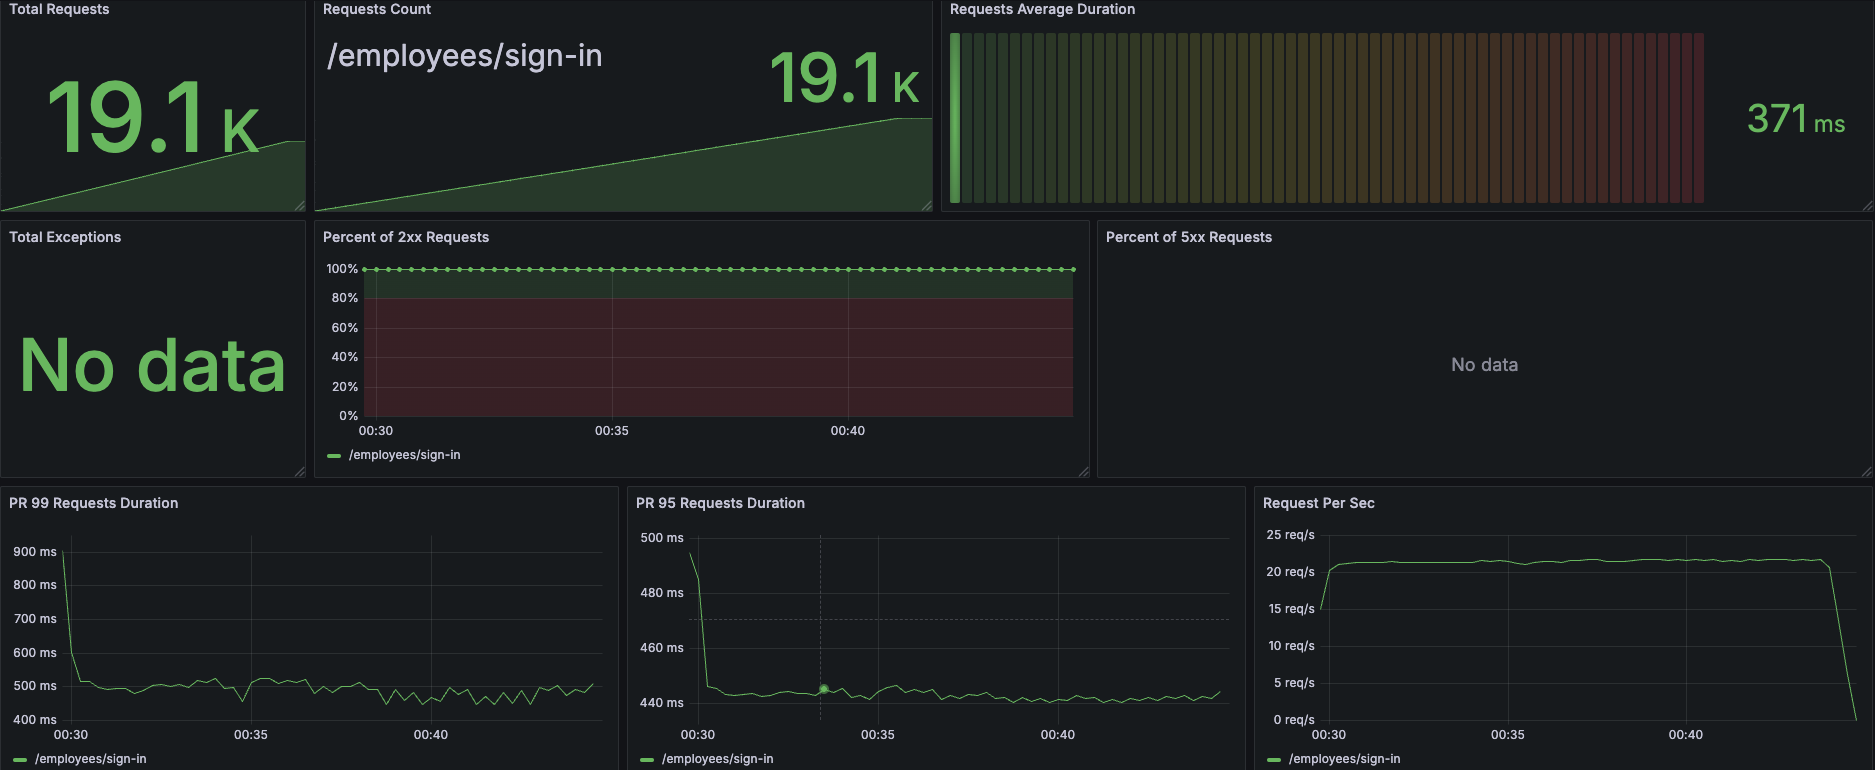Screen dimensions: 1875x770
Task: Toggle /employees/sign-in series in Request Per Sec legend
Action: (x=1344, y=759)
